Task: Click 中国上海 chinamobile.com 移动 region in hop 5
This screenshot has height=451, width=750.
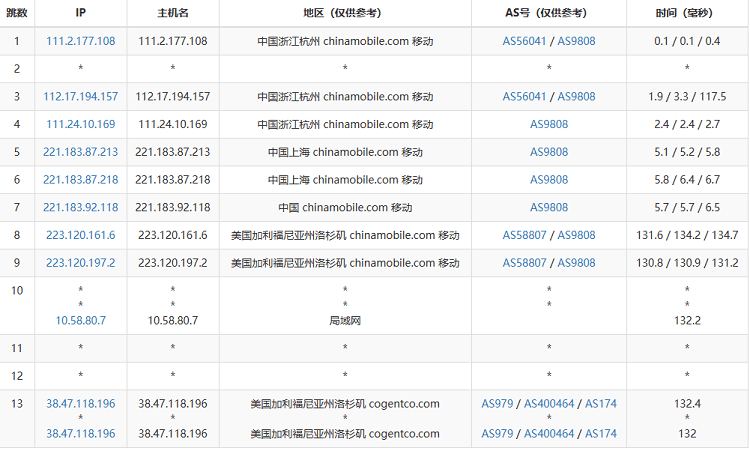Action: pyautogui.click(x=345, y=153)
